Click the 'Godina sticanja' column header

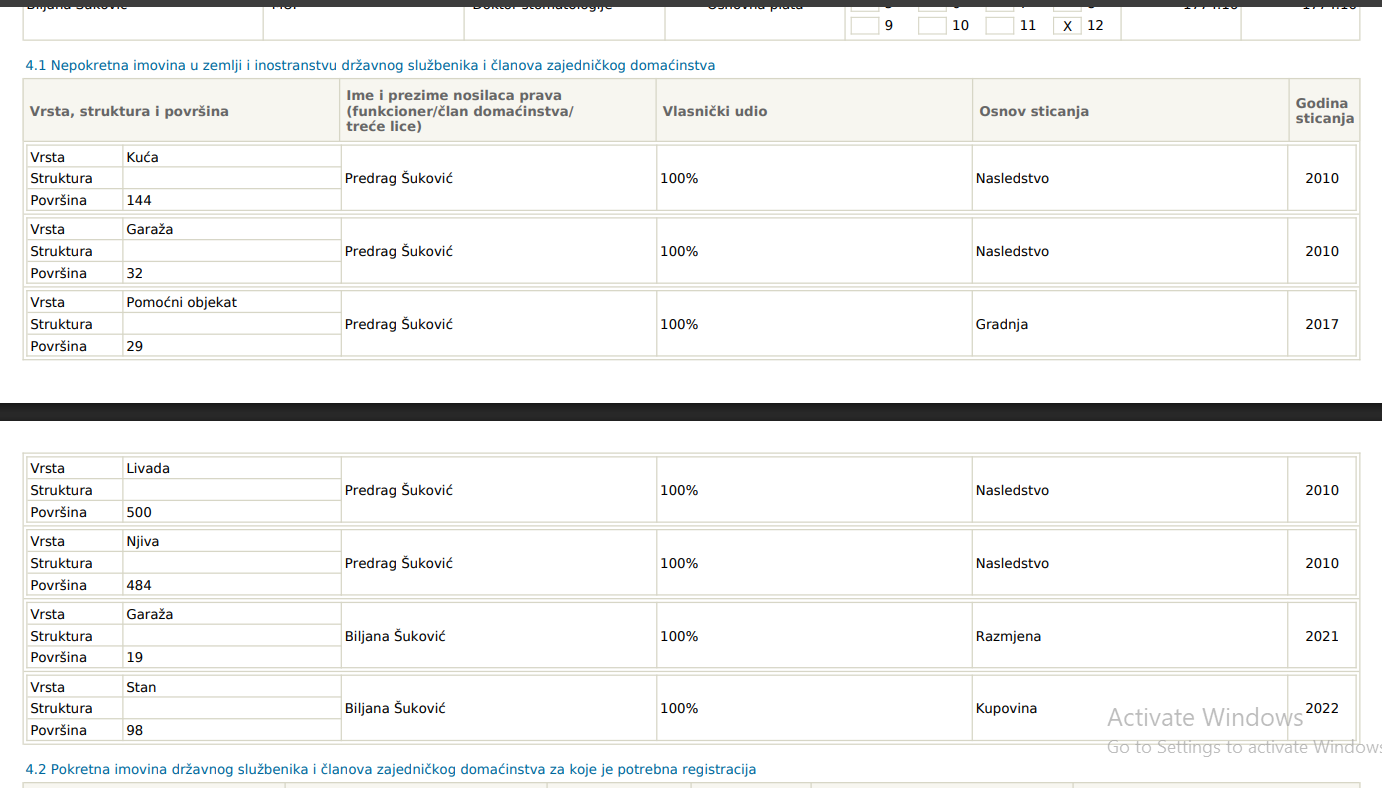click(1324, 111)
